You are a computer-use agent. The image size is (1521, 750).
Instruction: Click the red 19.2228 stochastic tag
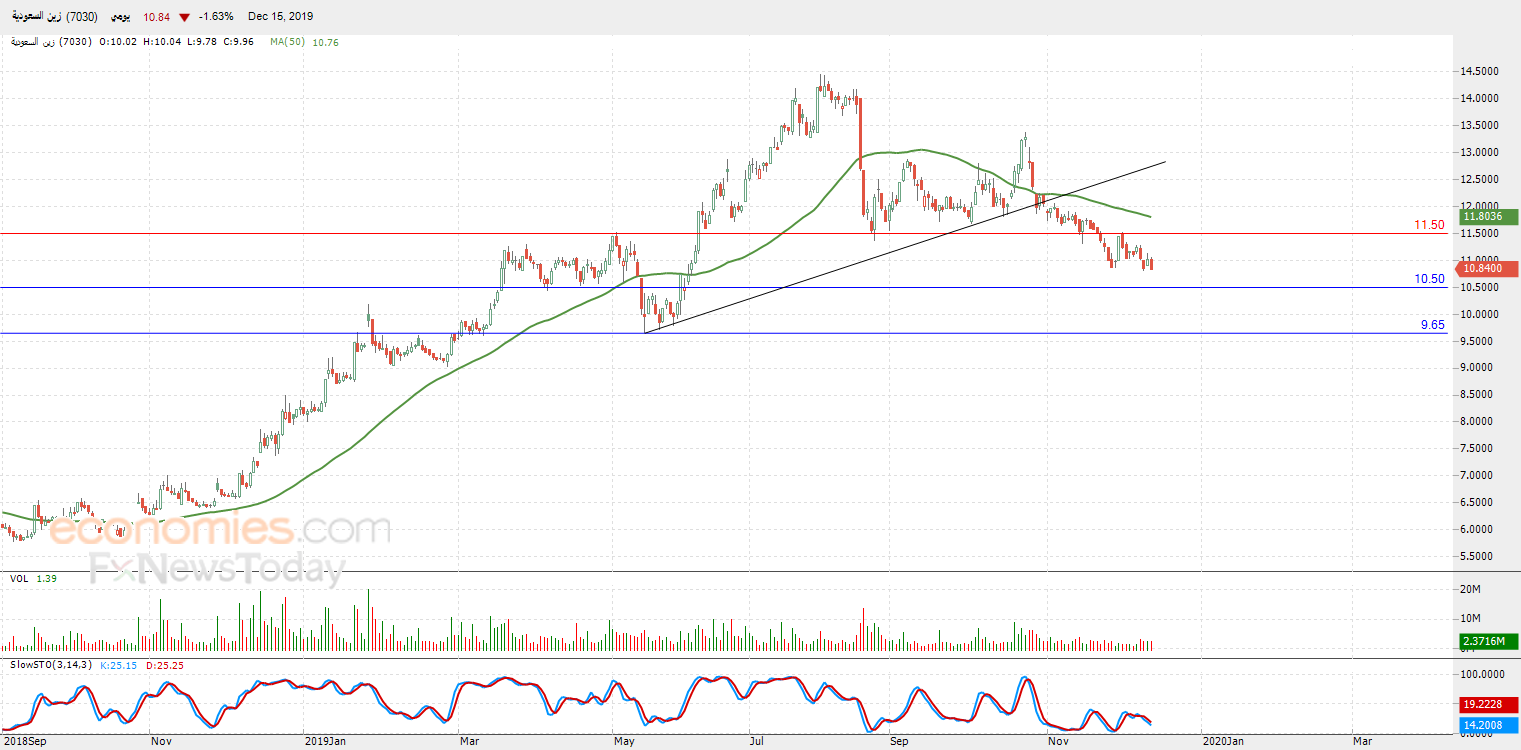1488,704
